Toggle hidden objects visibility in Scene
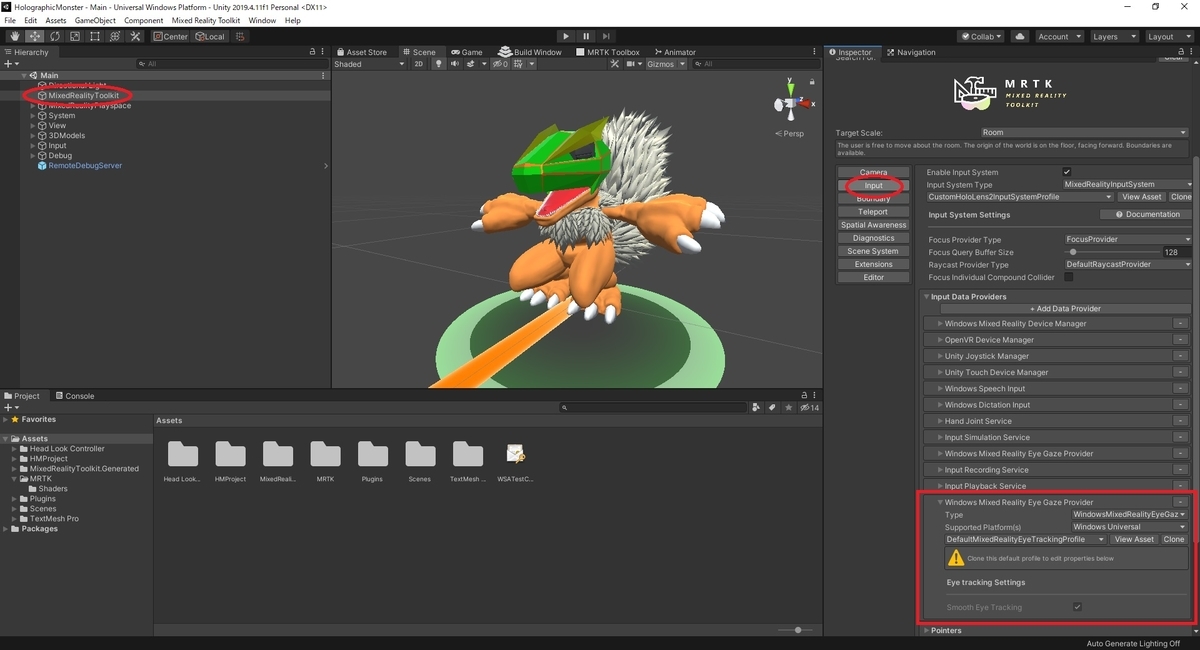Image resolution: width=1200 pixels, height=650 pixels. click(x=498, y=64)
